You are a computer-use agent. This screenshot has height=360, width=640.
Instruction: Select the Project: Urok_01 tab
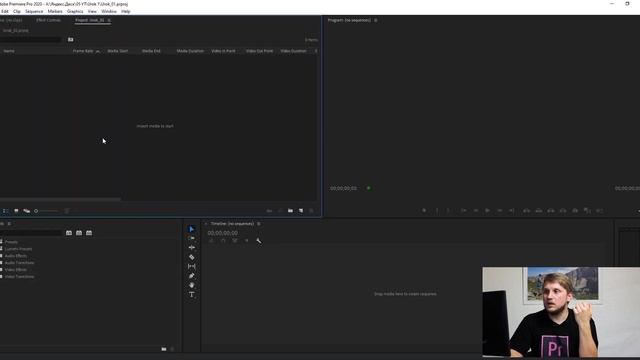pos(89,20)
